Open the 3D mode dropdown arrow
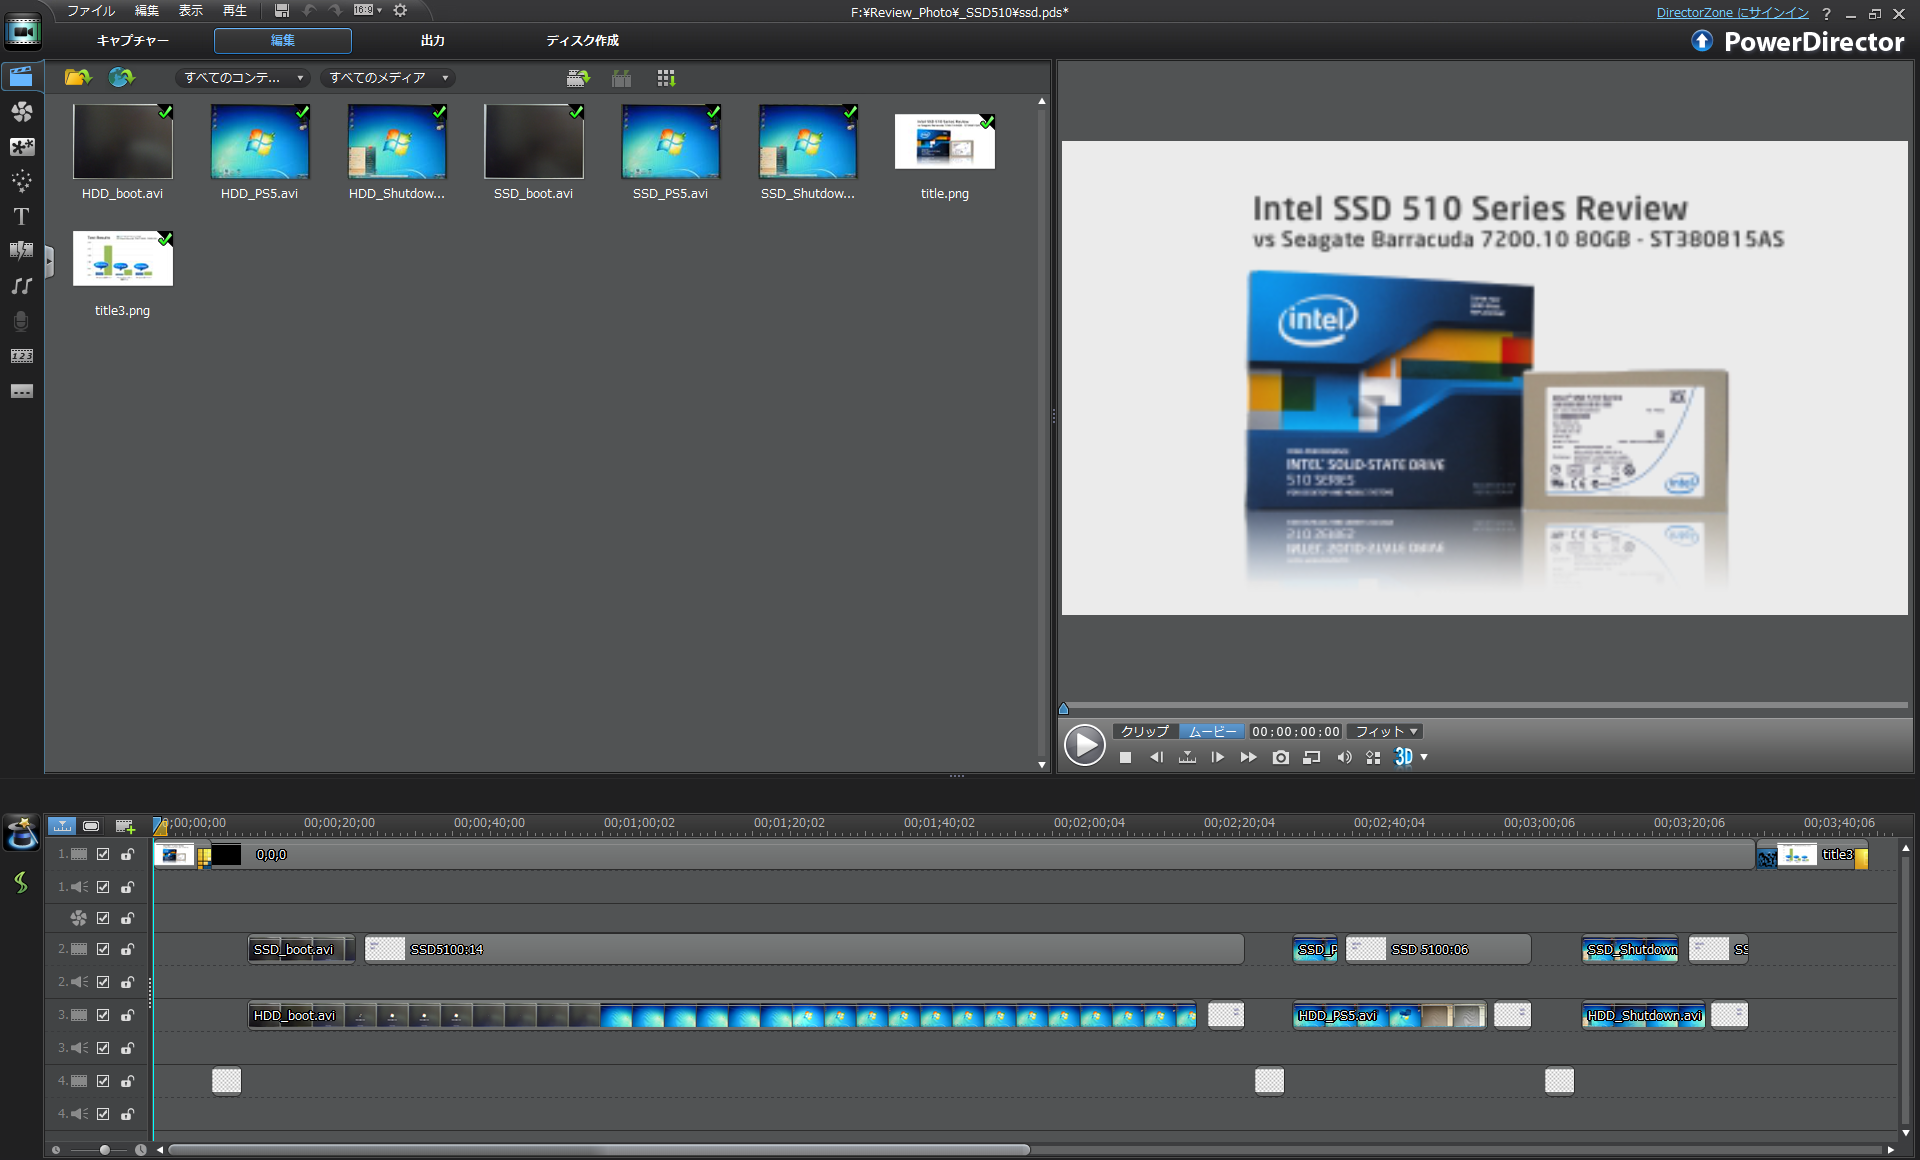This screenshot has width=1920, height=1160. [1424, 758]
